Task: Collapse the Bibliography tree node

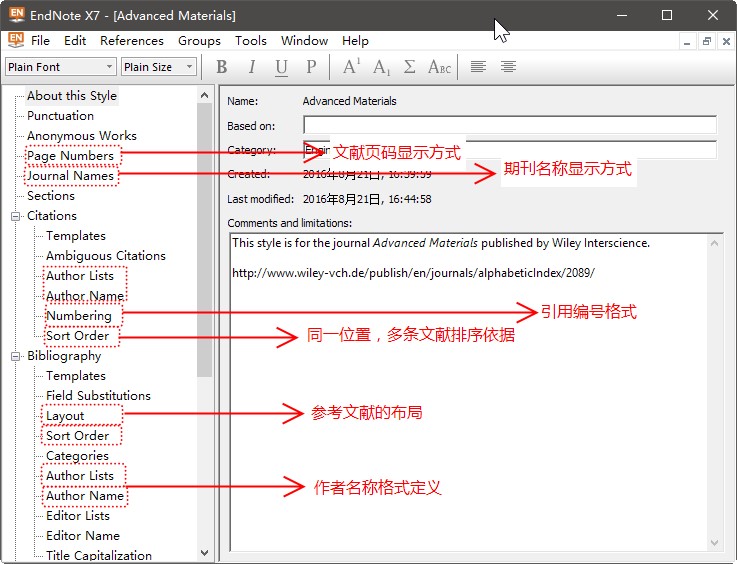Action: [x=16, y=356]
